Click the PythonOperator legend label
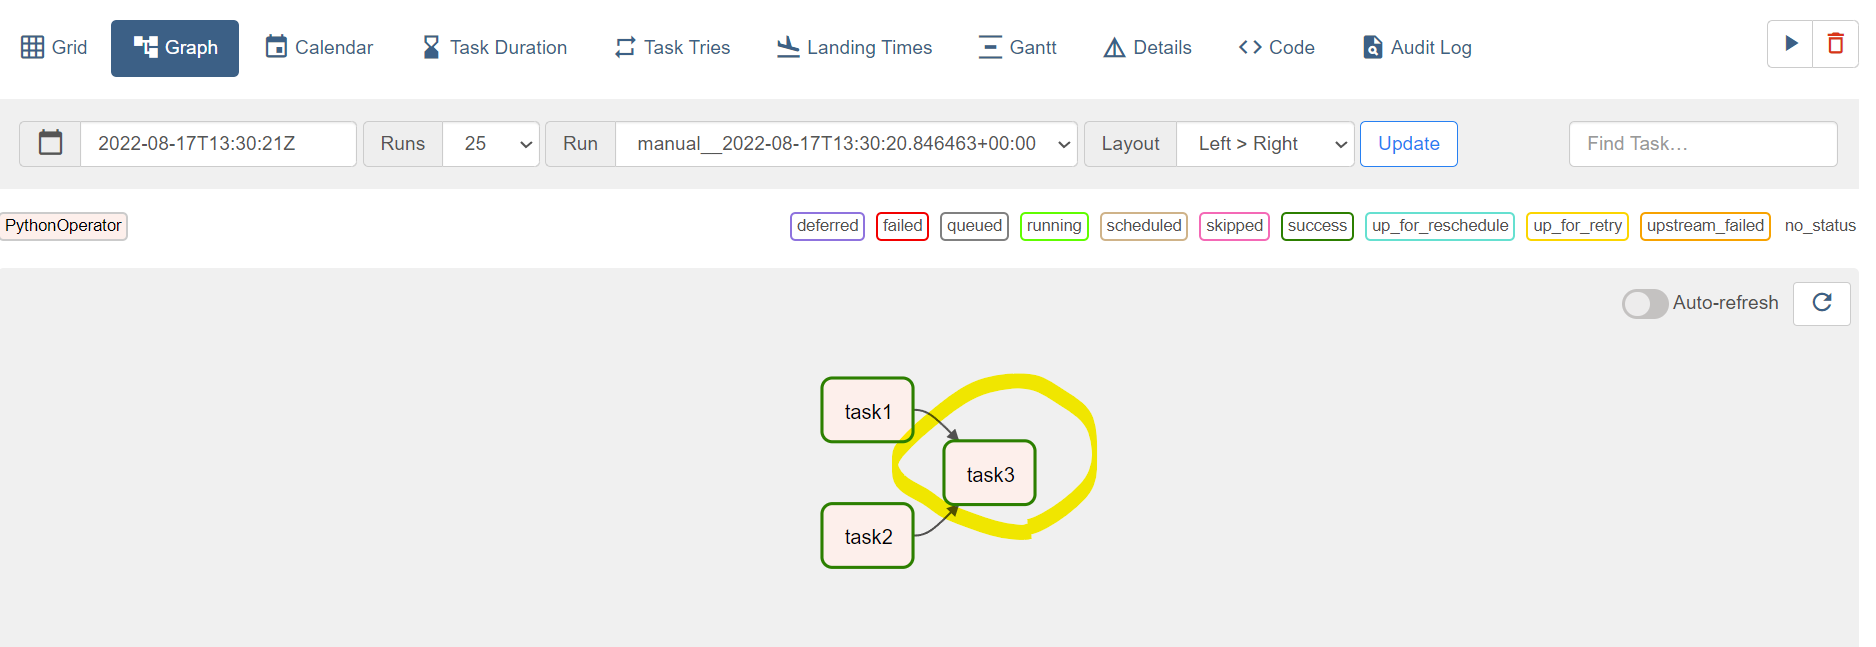Screen dimensions: 1876x647 [63, 226]
